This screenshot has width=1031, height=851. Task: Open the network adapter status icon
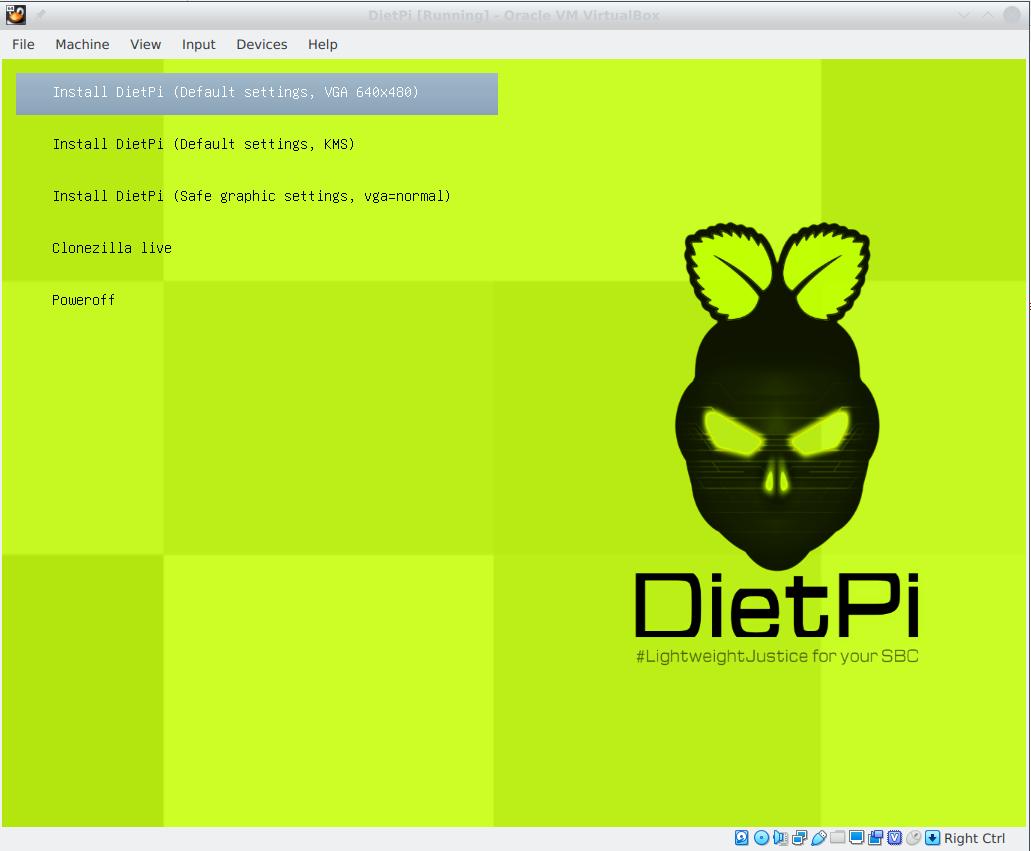point(799,838)
